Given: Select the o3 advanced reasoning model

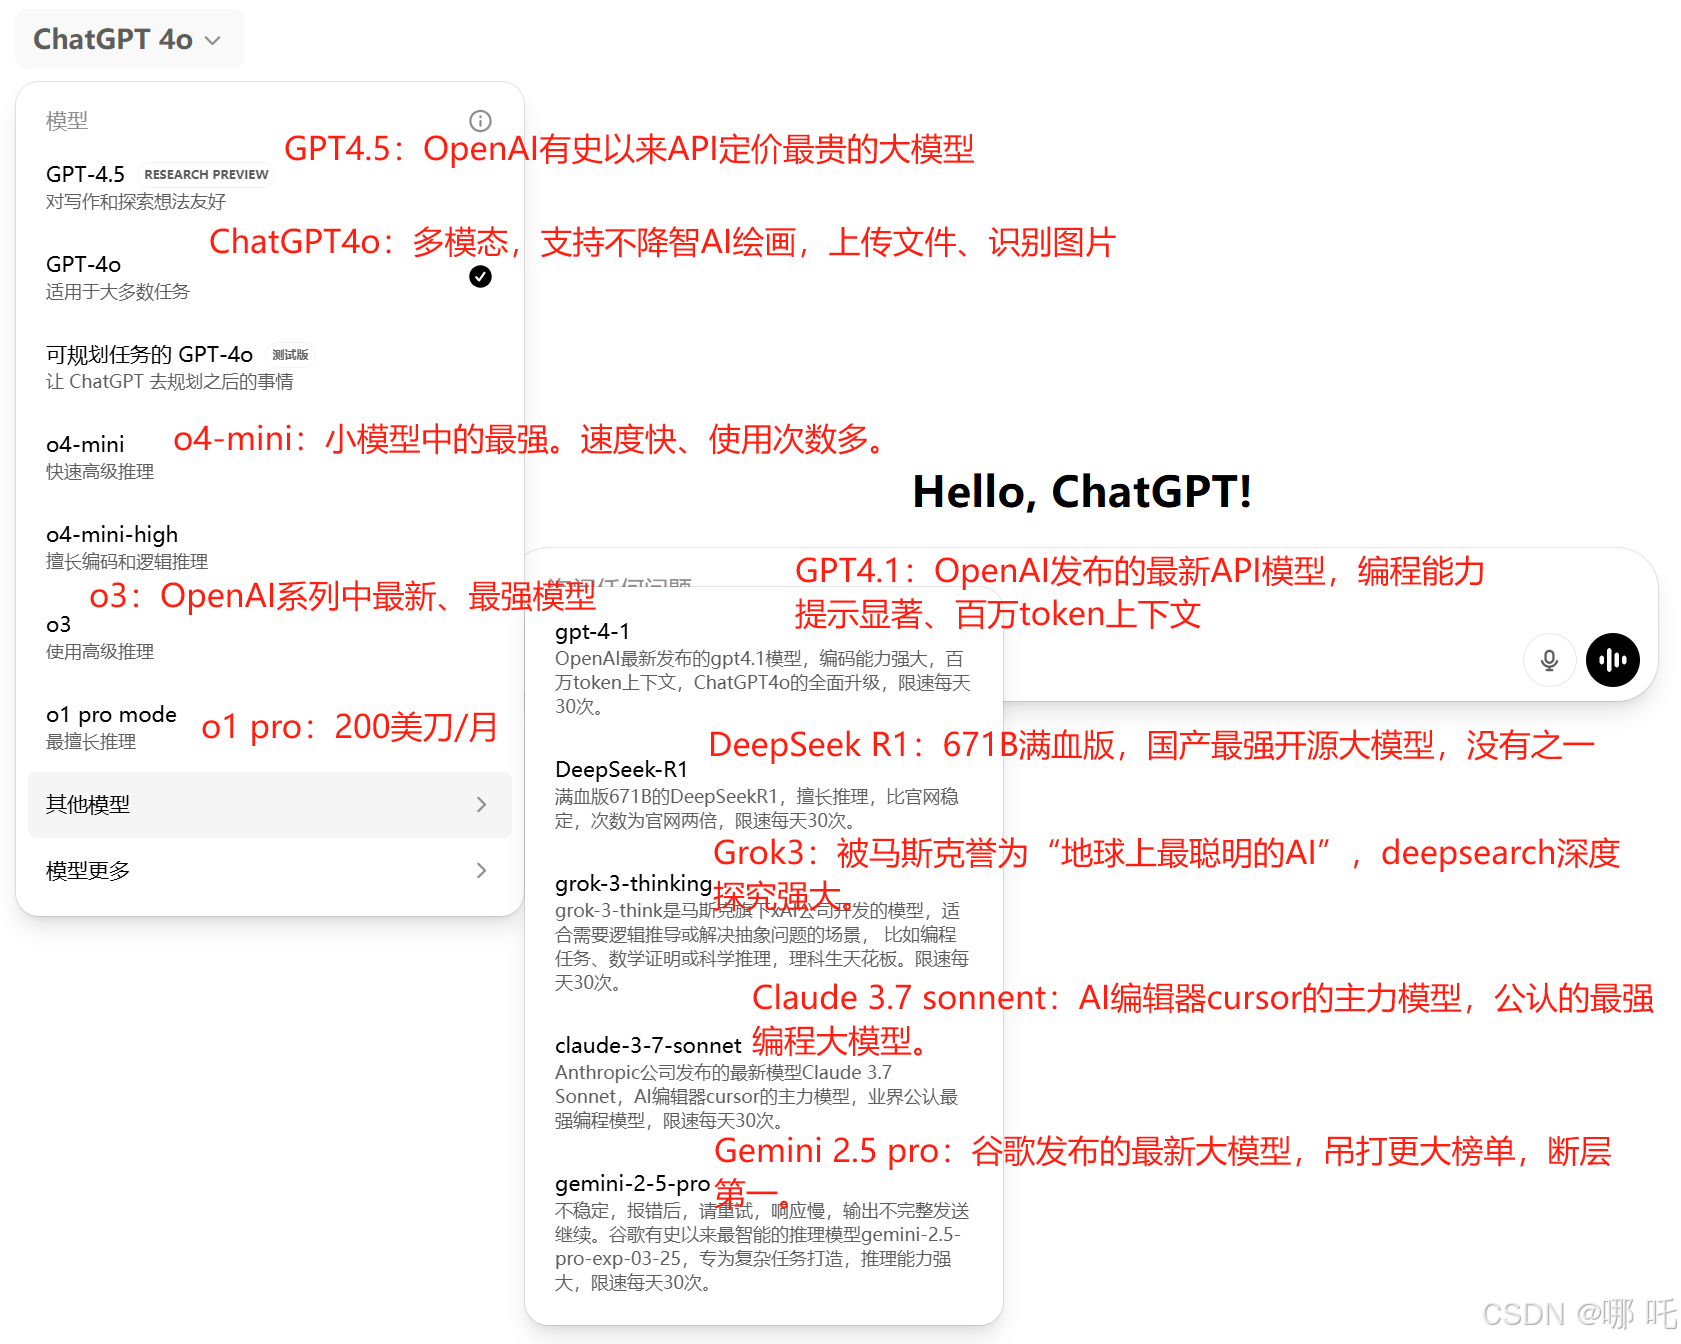Looking at the screenshot, I should coord(269,637).
